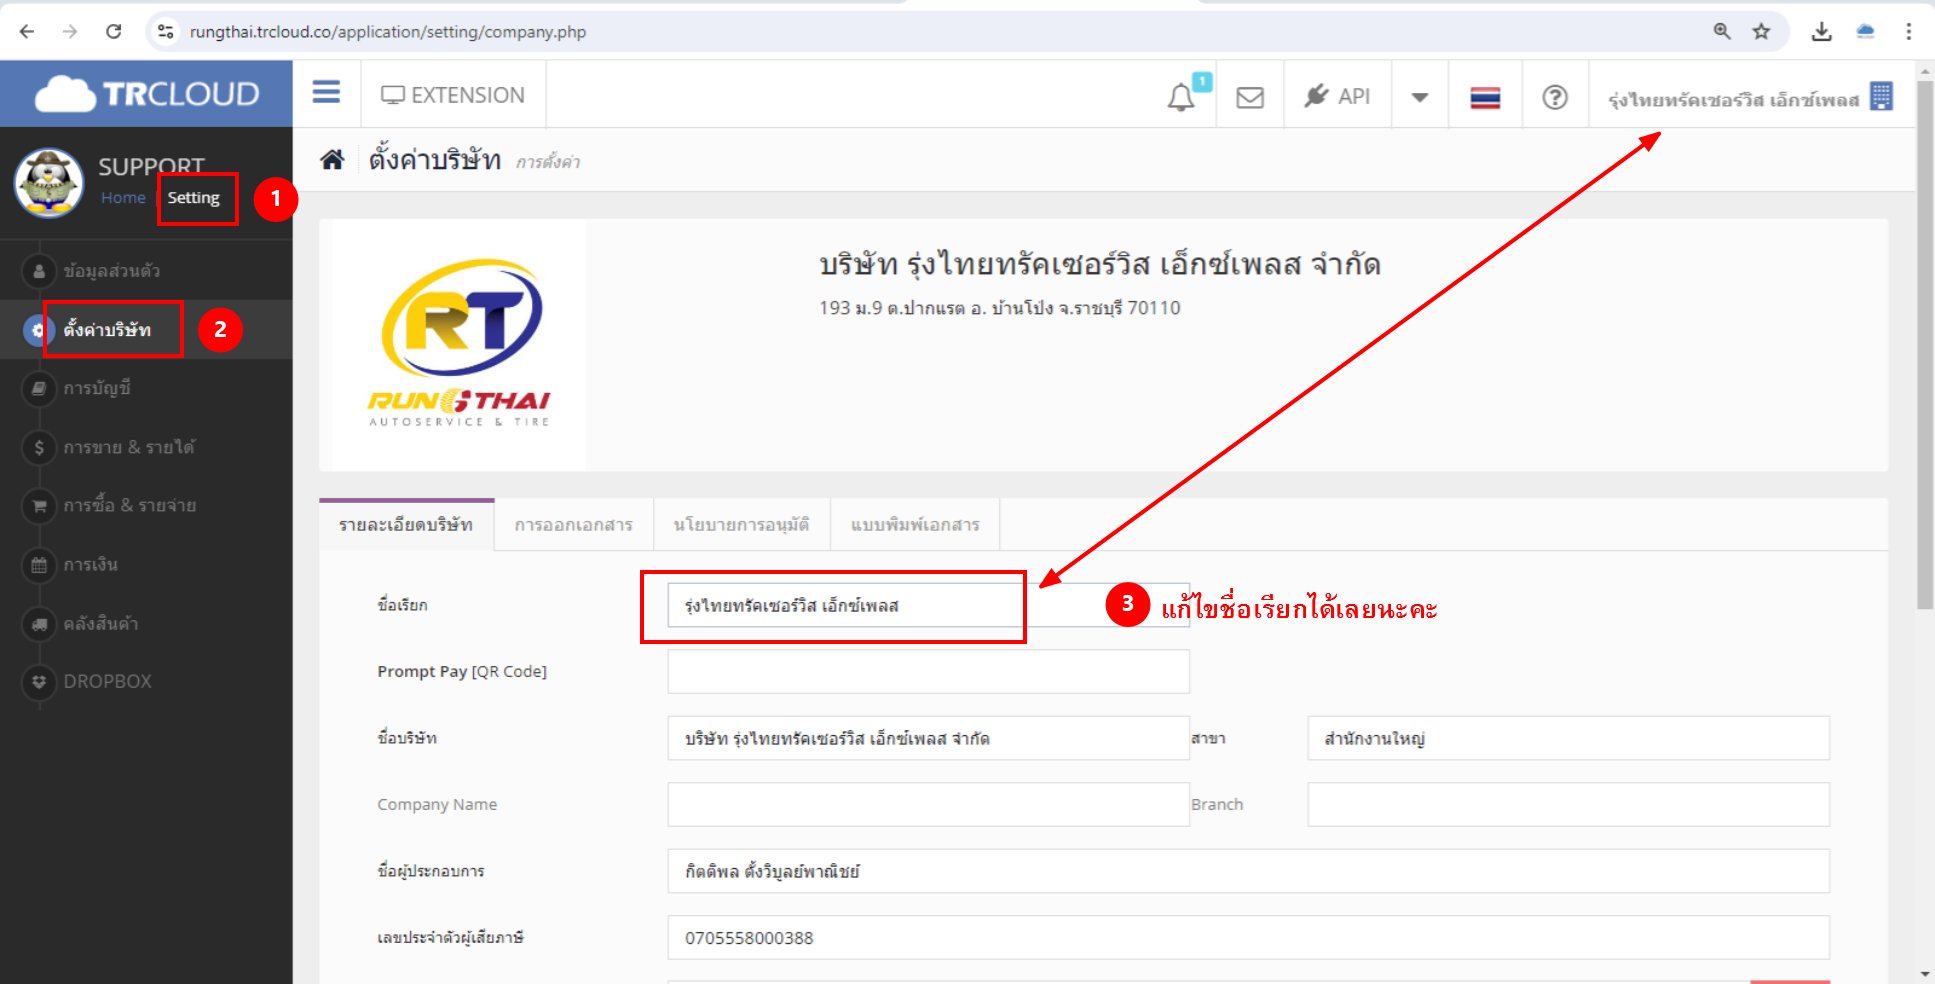Open การขาย & รายได้ in sidebar

coord(129,447)
